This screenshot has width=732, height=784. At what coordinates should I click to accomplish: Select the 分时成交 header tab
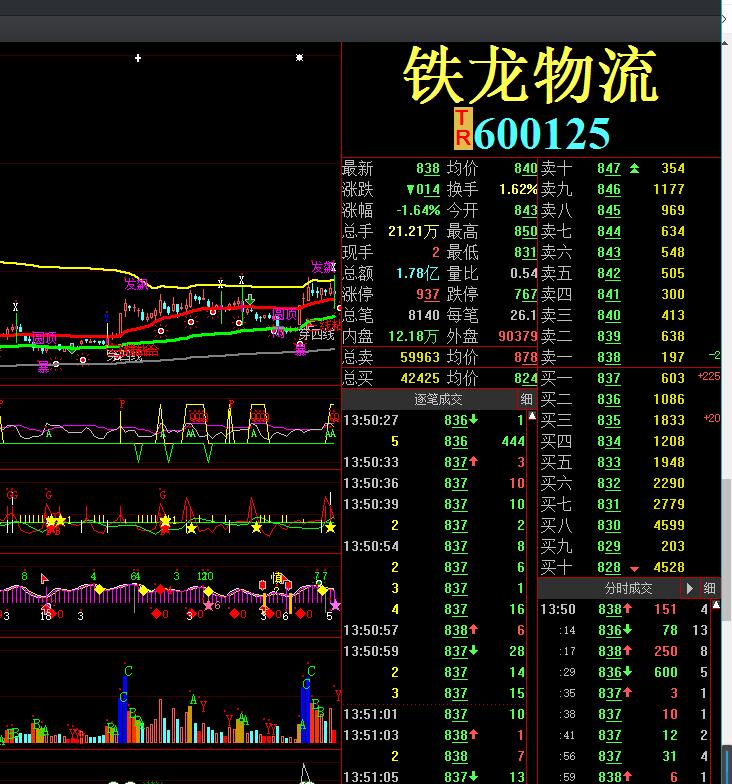pyautogui.click(x=628, y=588)
